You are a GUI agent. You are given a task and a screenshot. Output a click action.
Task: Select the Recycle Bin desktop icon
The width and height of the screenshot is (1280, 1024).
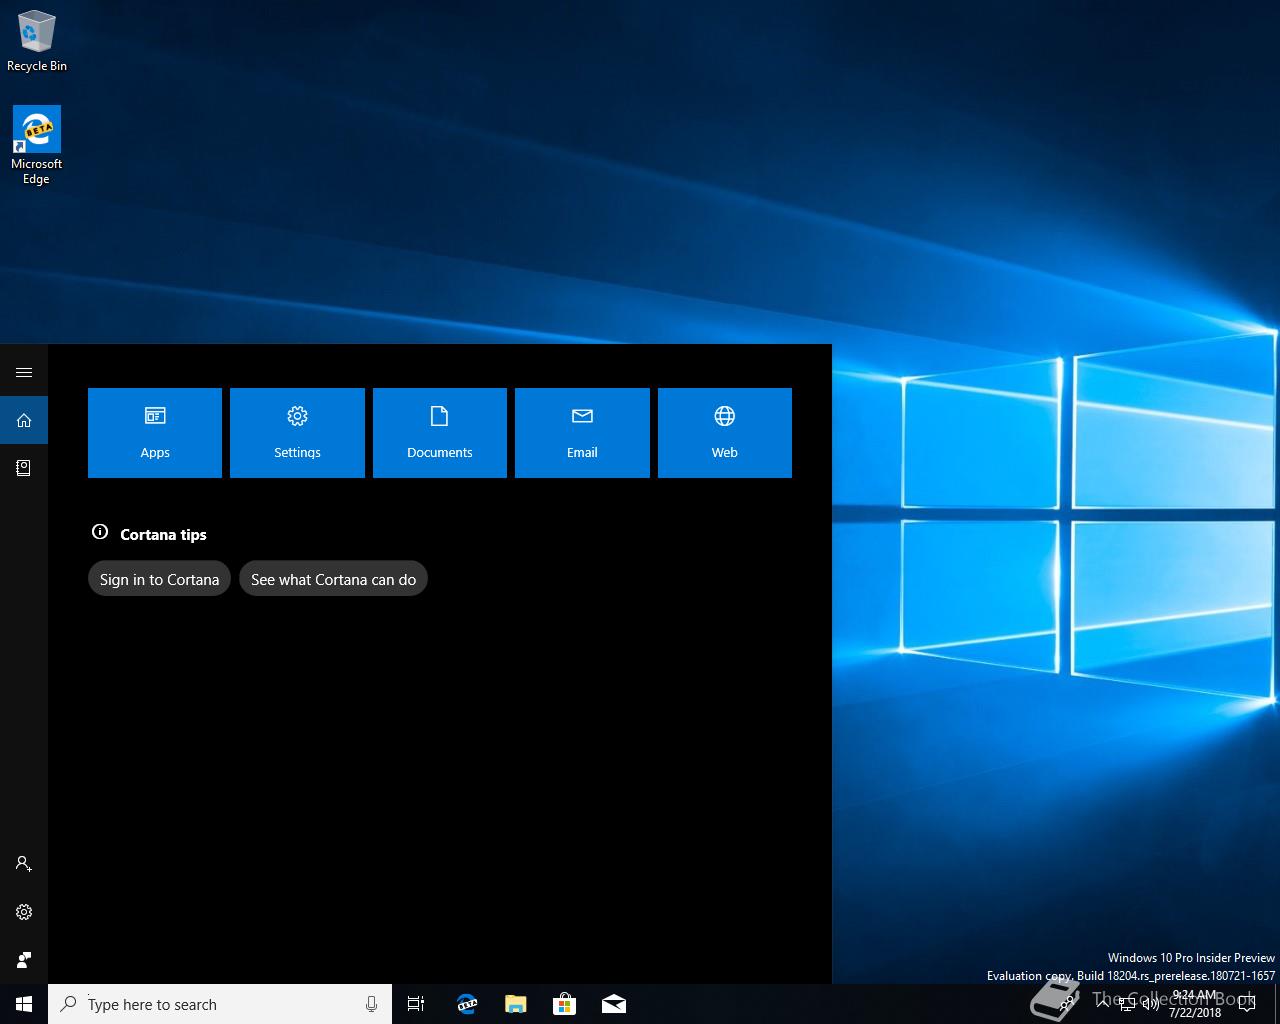tap(37, 41)
